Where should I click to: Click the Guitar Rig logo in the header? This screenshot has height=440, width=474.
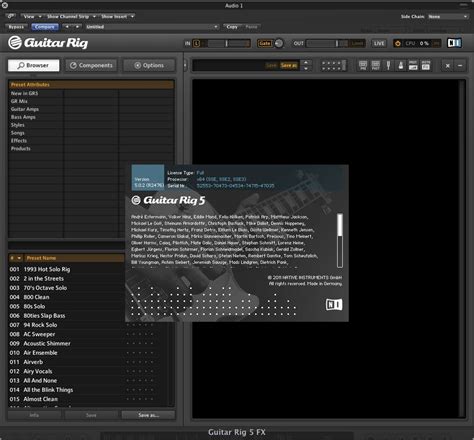[48, 43]
